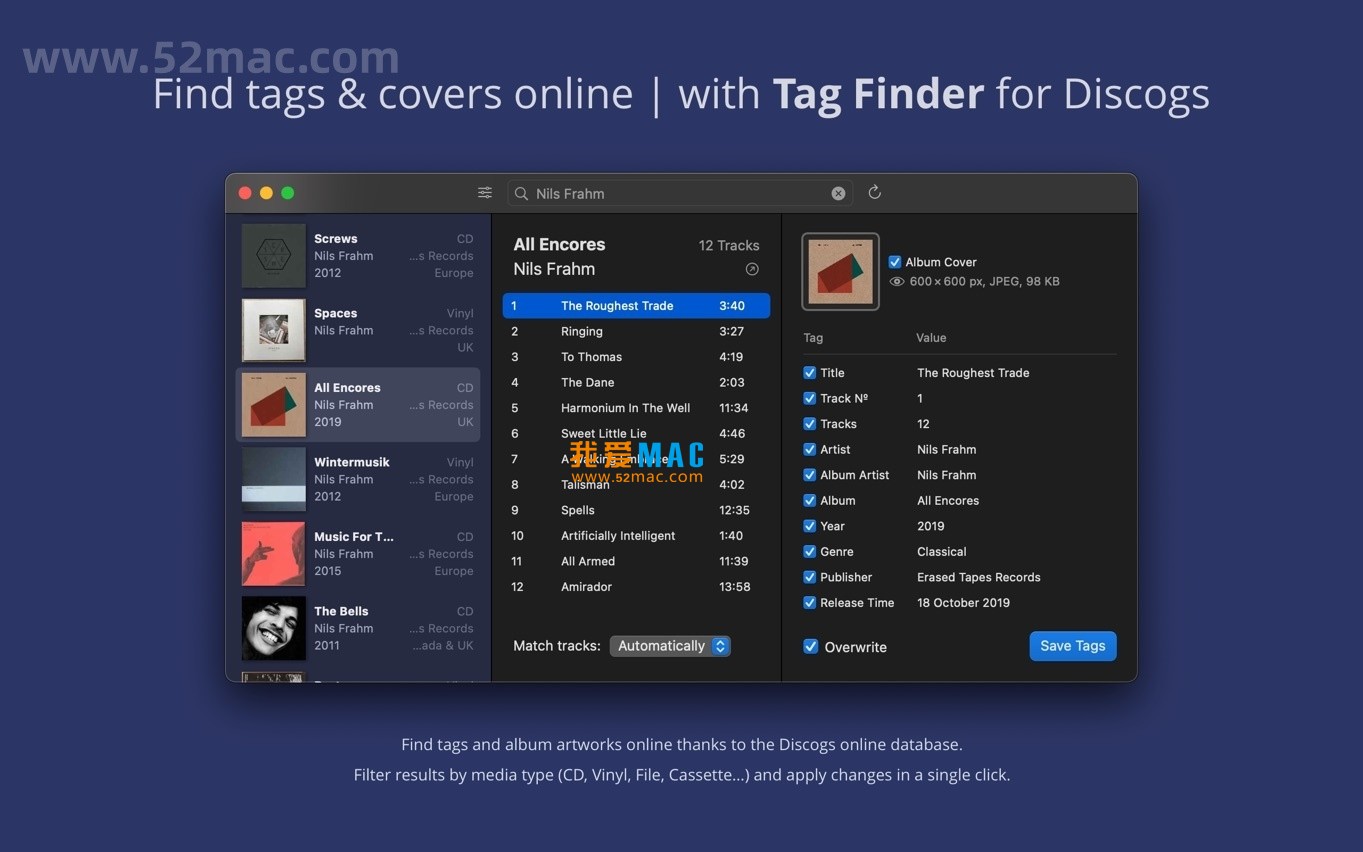Select track 5 Harmonium In The Well
Viewport: 1363px width, 852px height.
(x=635, y=408)
